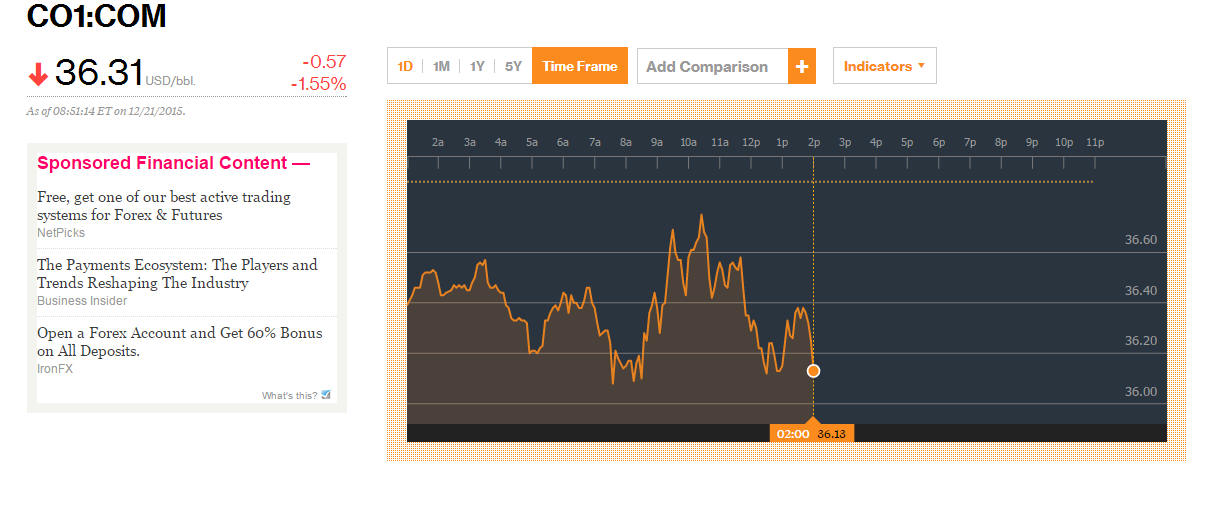Click the orange plus icon beside Add Comparison
The image size is (1210, 505).
click(802, 66)
